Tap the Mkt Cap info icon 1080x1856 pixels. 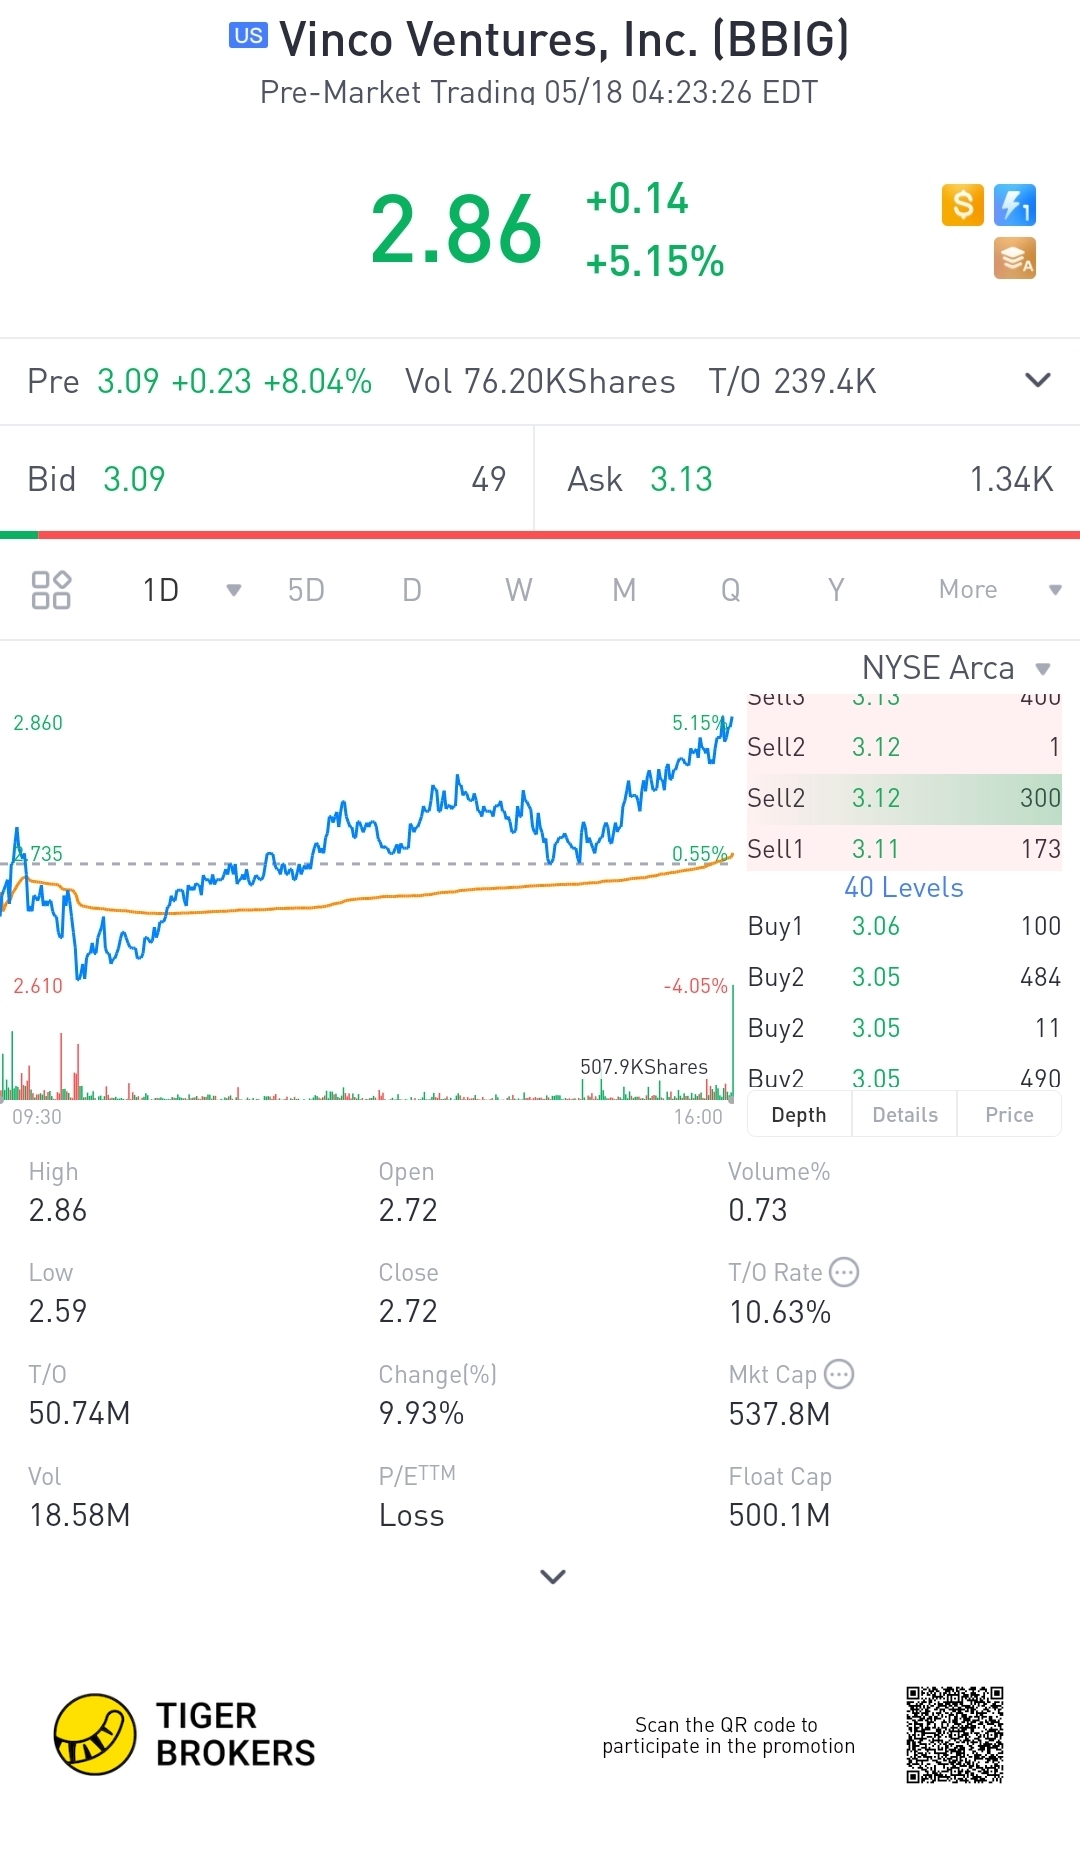839,1374
